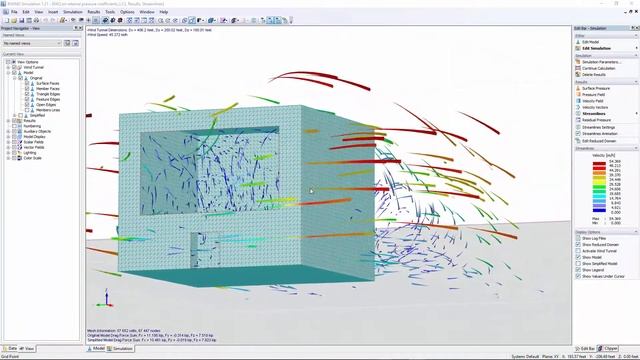The width and height of the screenshot is (640, 360).
Task: Show Residual Pressure results
Action: 596,120
